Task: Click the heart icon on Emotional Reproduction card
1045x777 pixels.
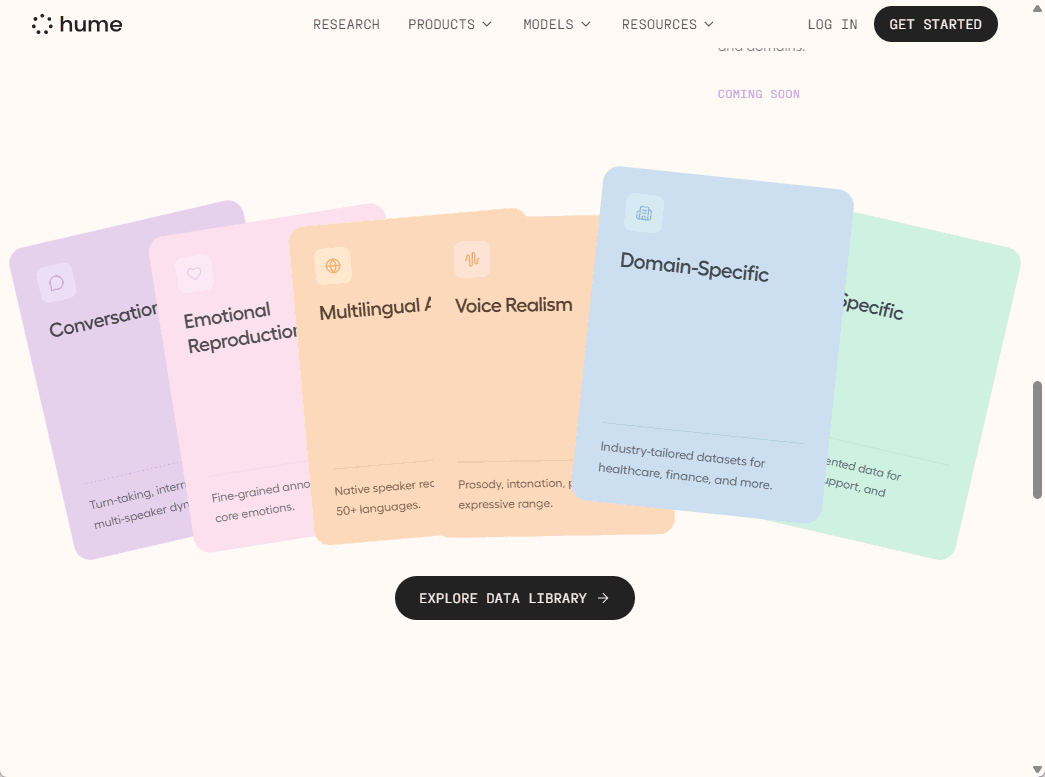Action: [x=194, y=273]
